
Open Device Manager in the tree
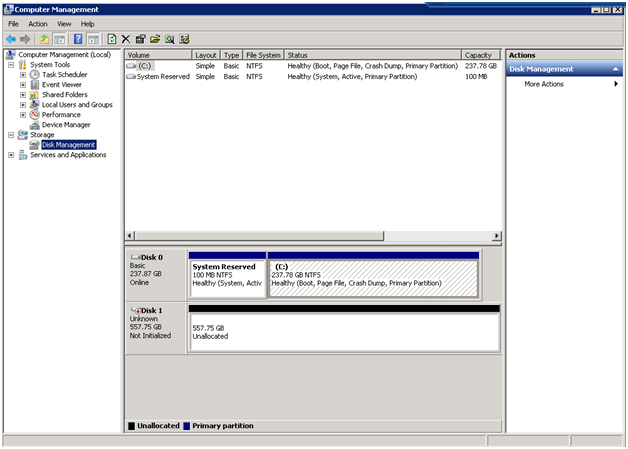point(66,125)
